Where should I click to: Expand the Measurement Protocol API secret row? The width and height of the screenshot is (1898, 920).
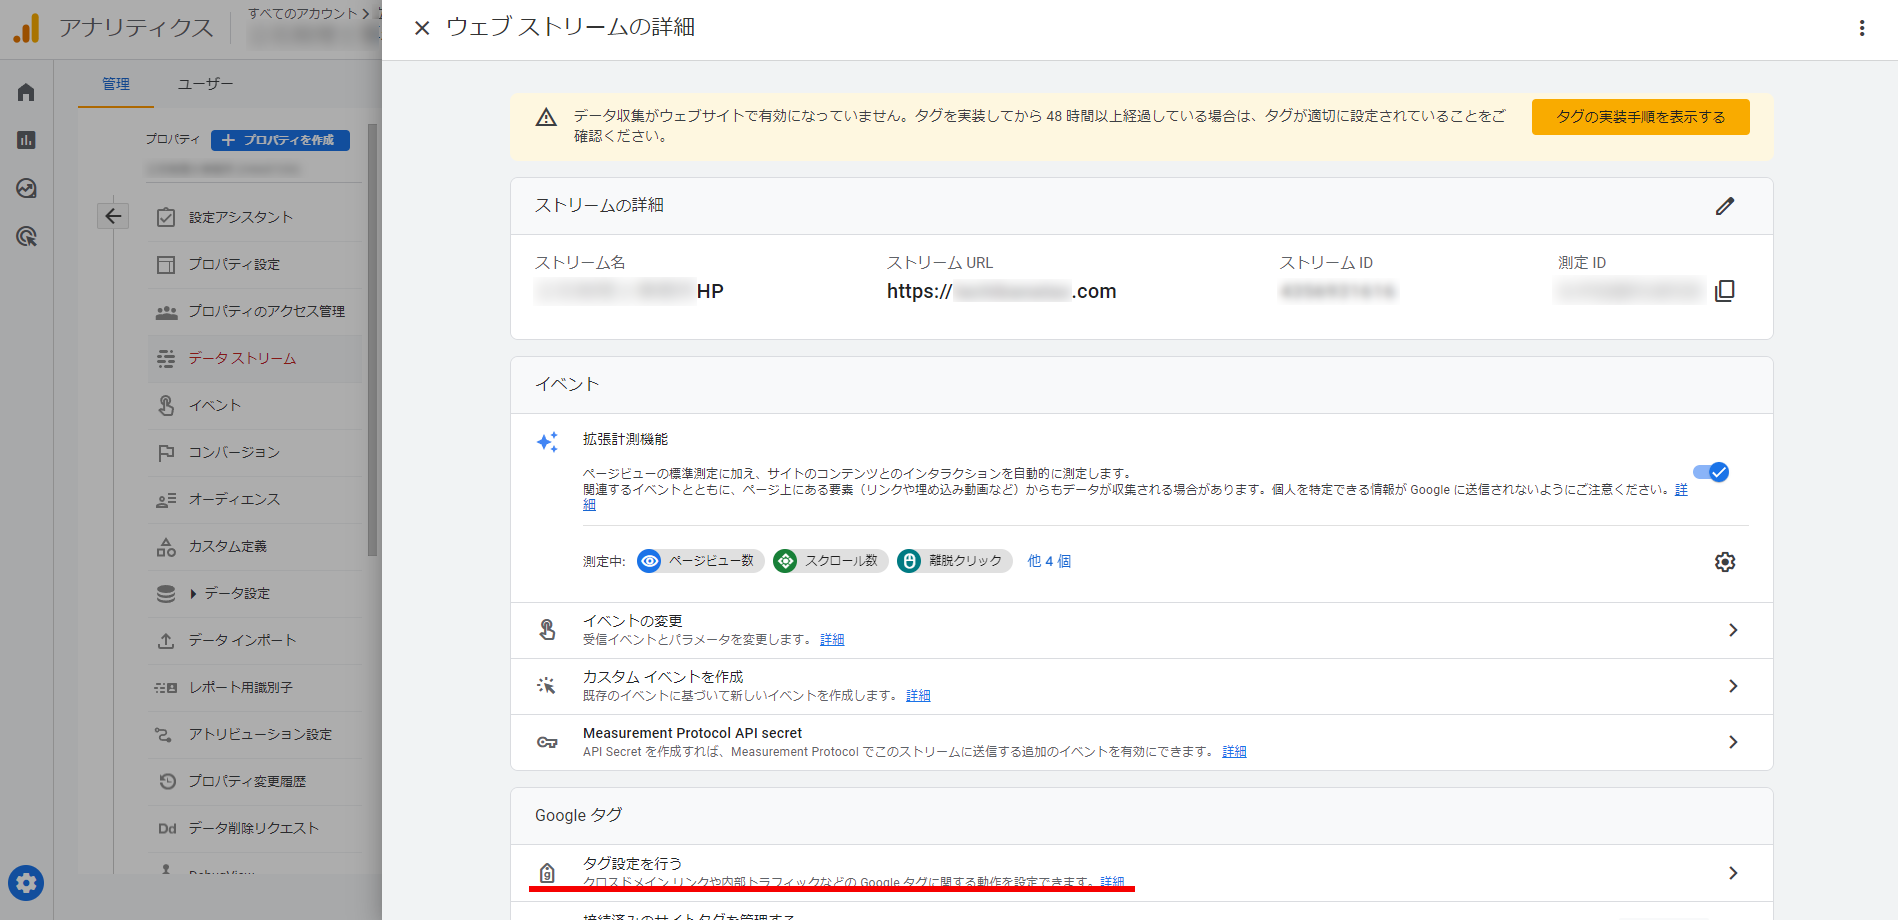(1732, 742)
